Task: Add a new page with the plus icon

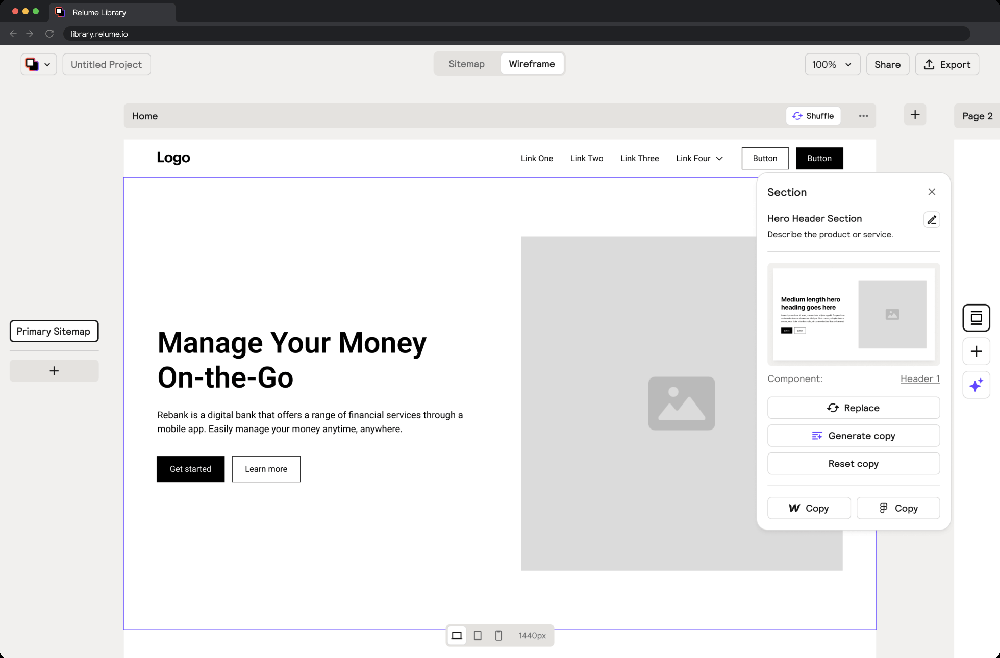Action: [x=915, y=114]
